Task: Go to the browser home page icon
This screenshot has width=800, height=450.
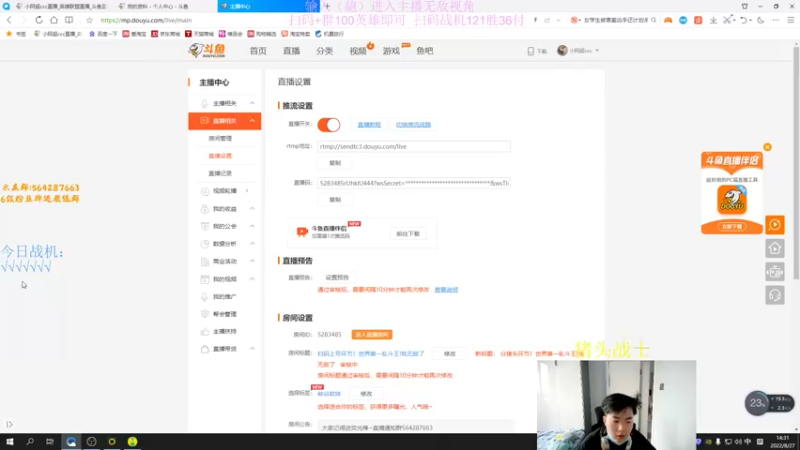Action: coord(54,20)
